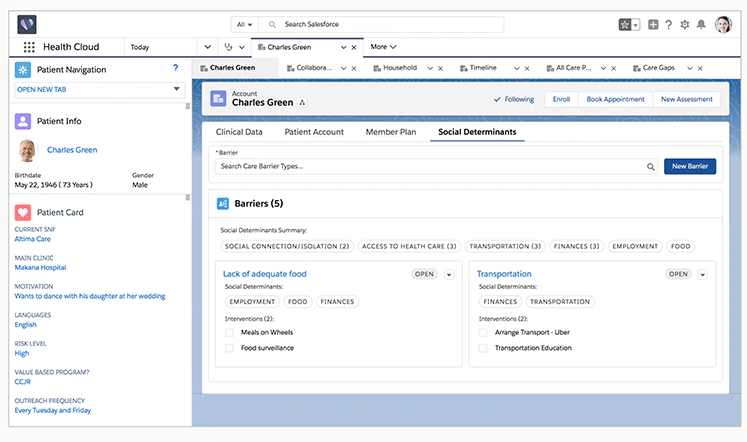Open the Charles Green patient name link
747x442 pixels.
(x=72, y=150)
